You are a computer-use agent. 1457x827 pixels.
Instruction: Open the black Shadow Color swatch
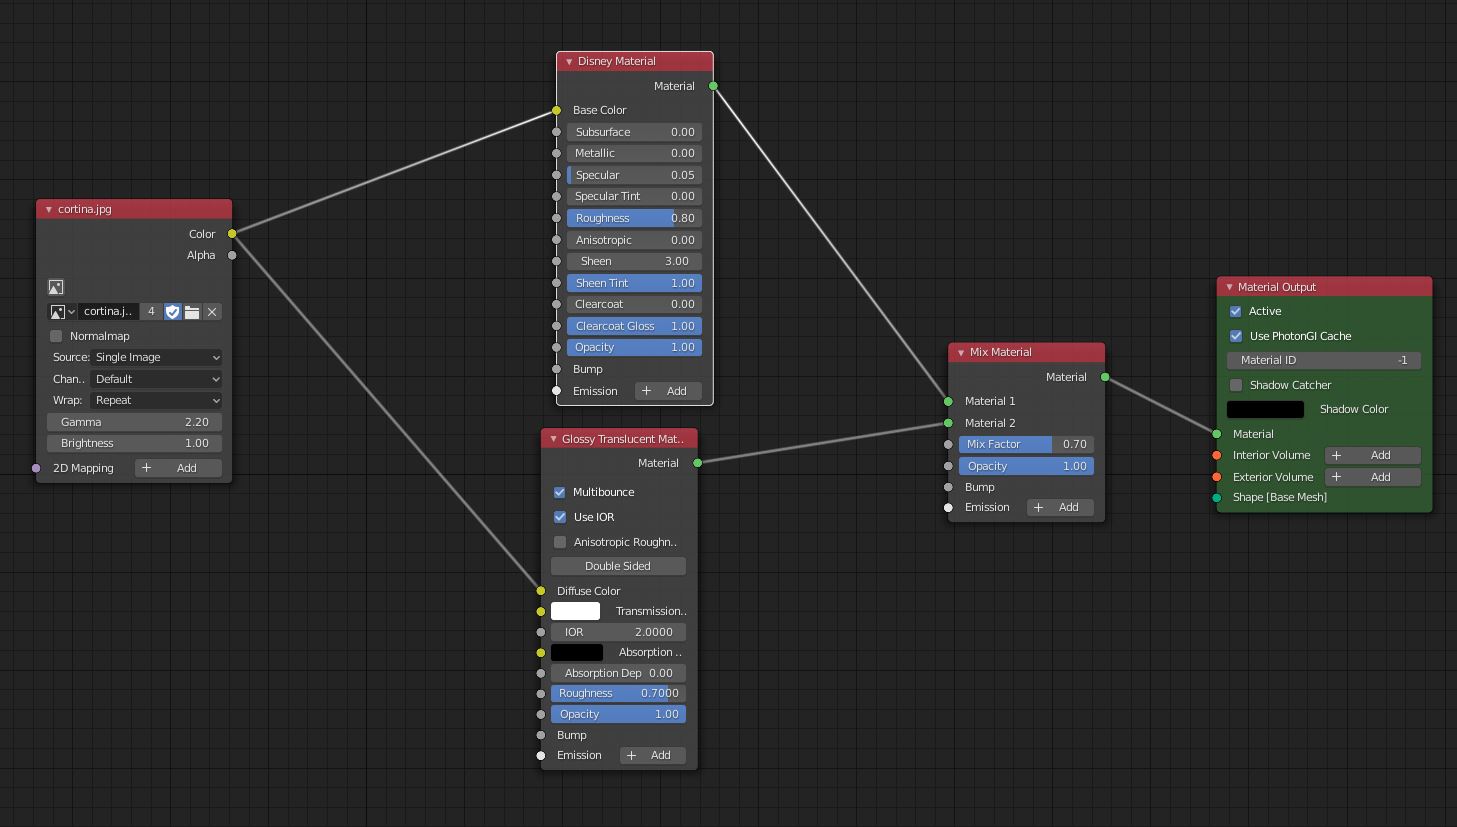[1265, 409]
